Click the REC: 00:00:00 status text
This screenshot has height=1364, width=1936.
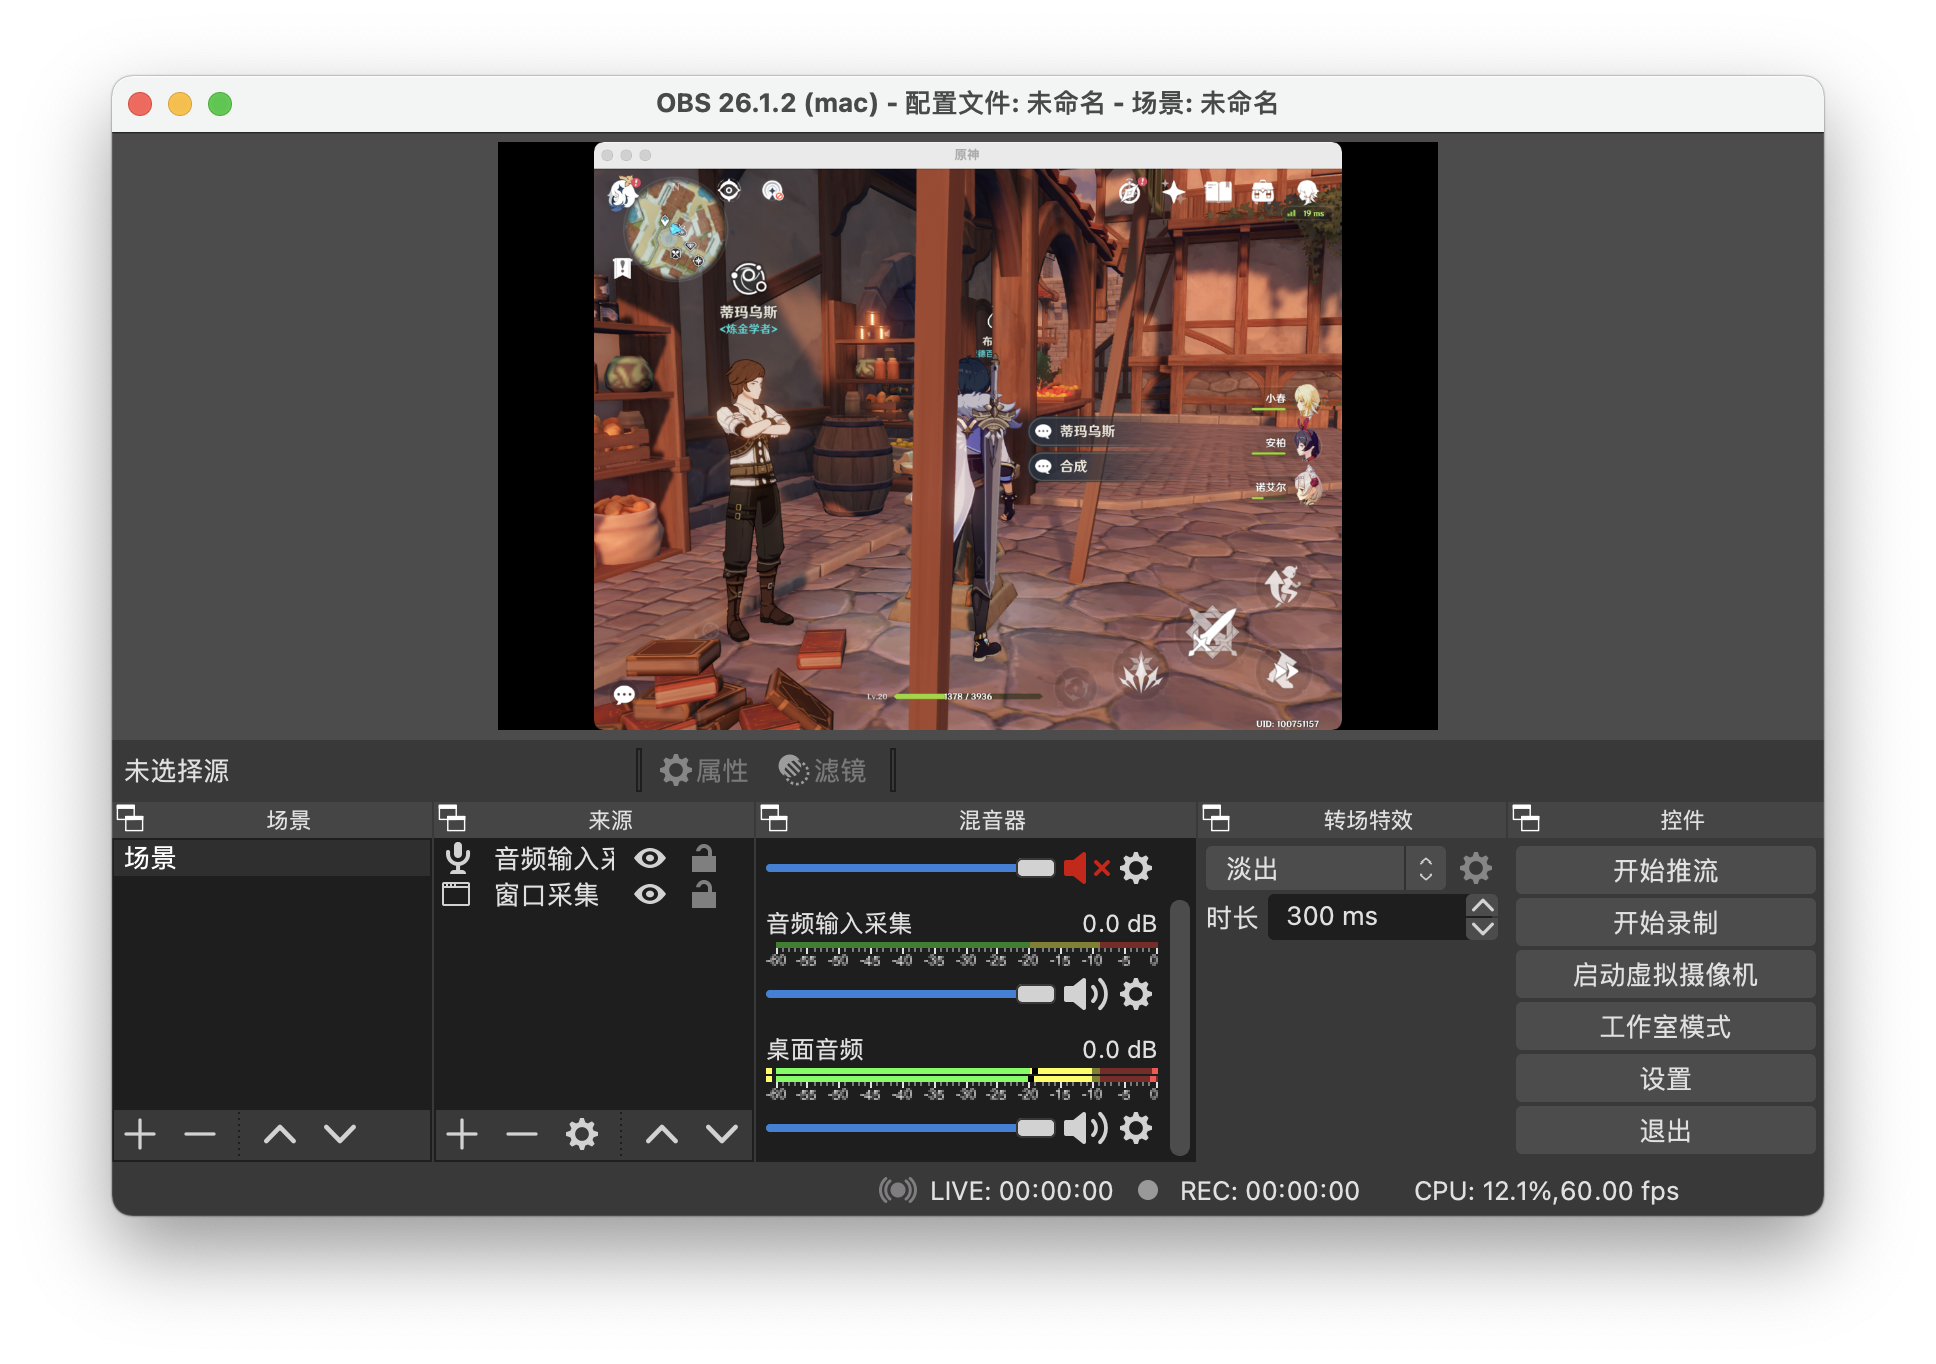[1269, 1190]
